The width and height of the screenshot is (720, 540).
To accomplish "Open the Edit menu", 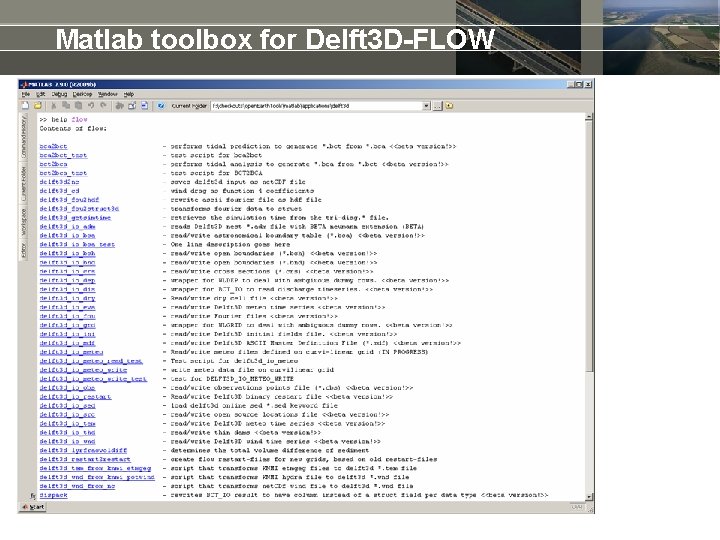I will [41, 94].
